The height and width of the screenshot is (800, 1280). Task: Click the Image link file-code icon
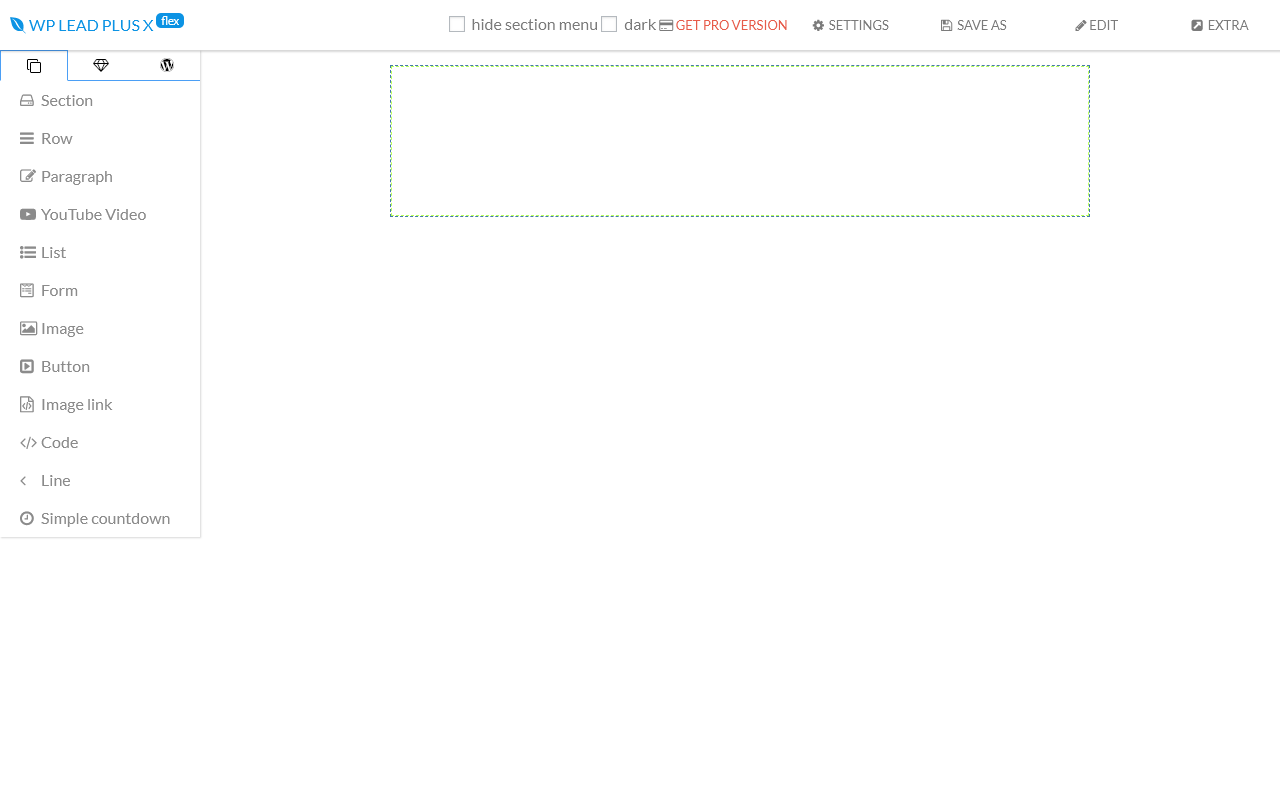[27, 404]
